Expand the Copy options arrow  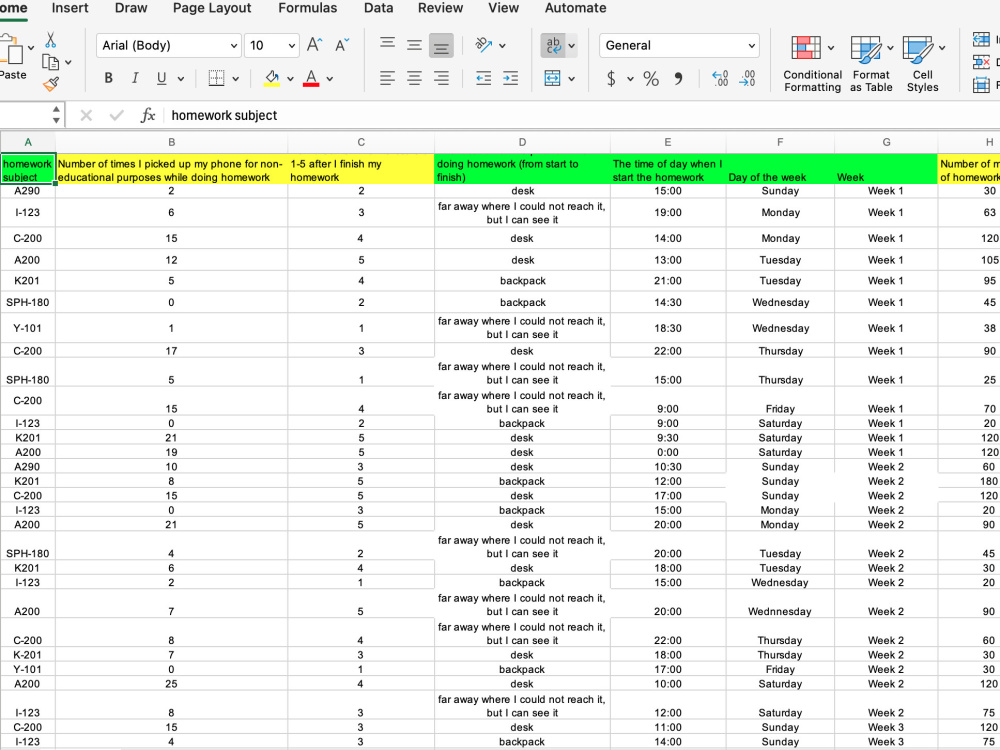click(68, 62)
